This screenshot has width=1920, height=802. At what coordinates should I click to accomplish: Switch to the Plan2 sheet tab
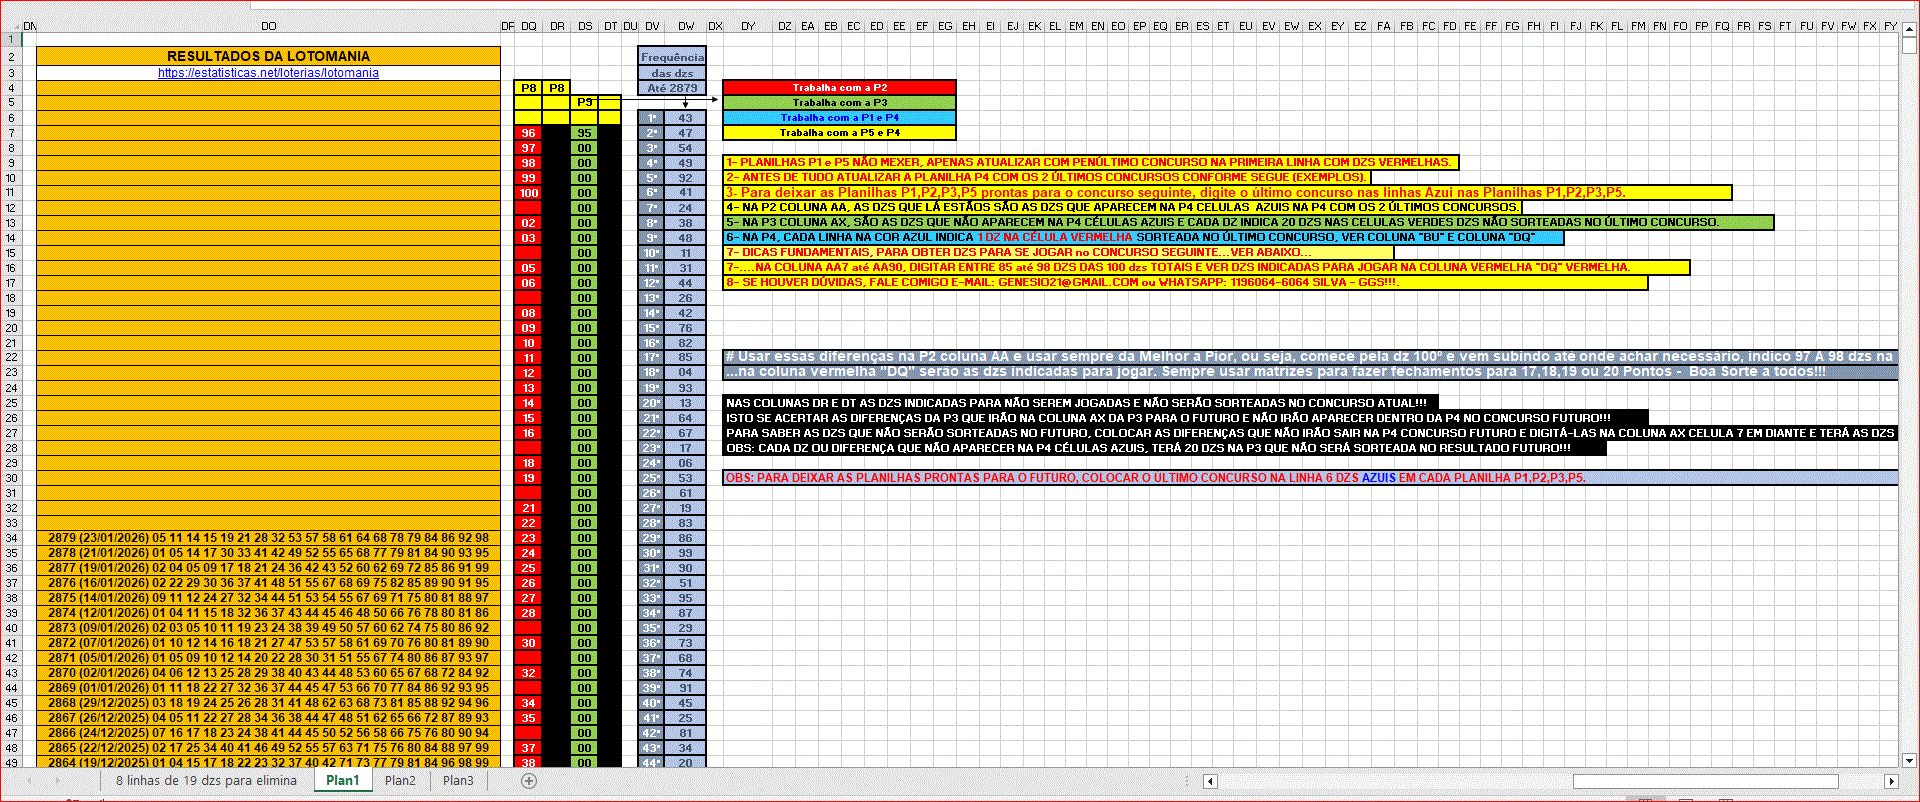[400, 781]
